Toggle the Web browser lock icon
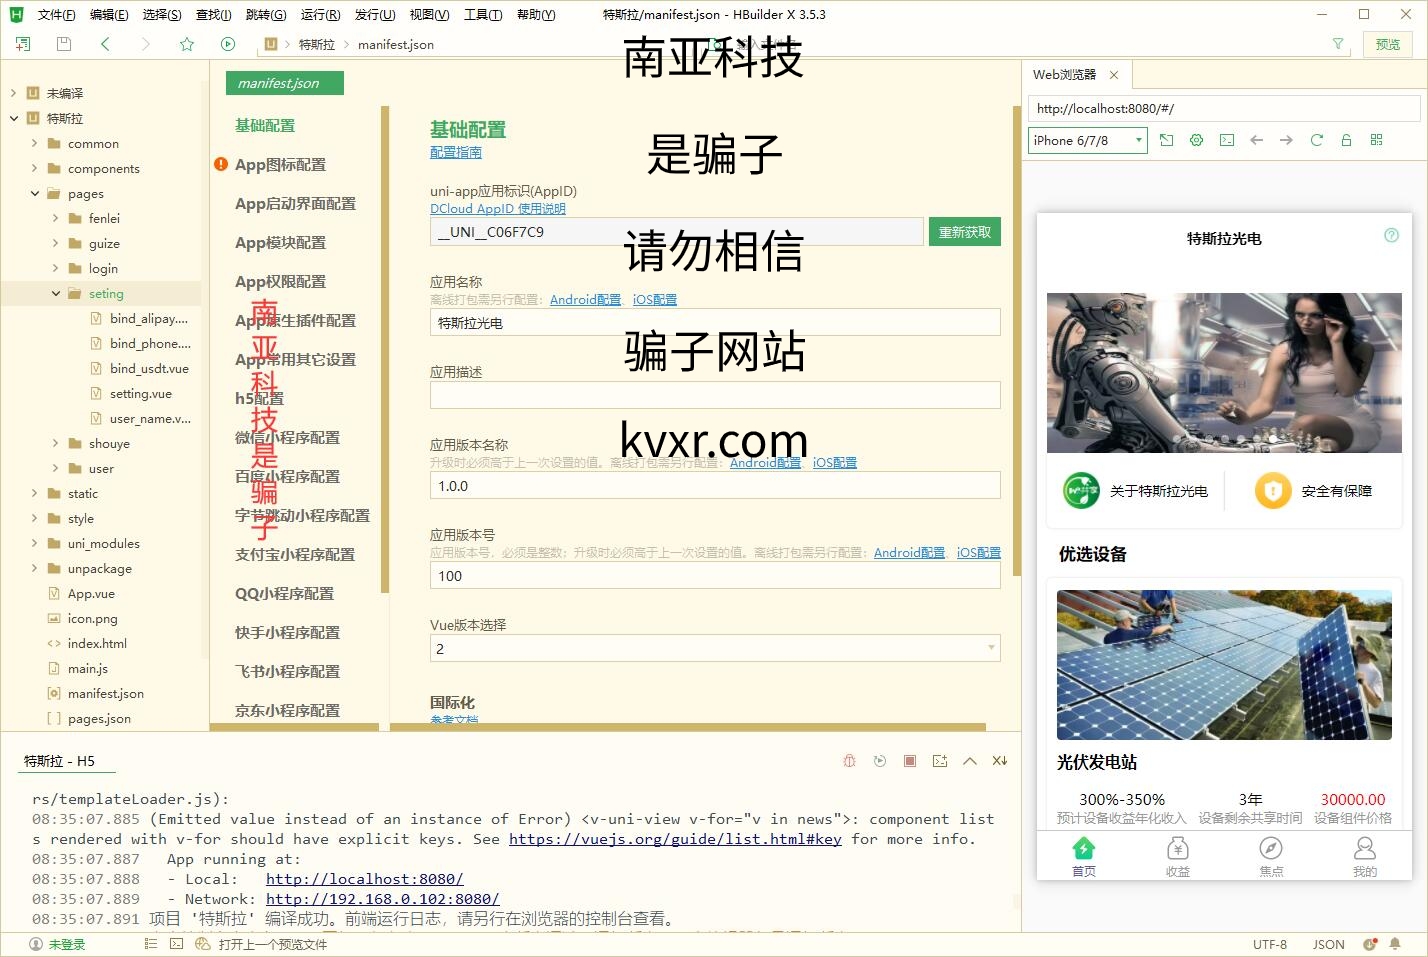The height and width of the screenshot is (957, 1428). pos(1347,140)
